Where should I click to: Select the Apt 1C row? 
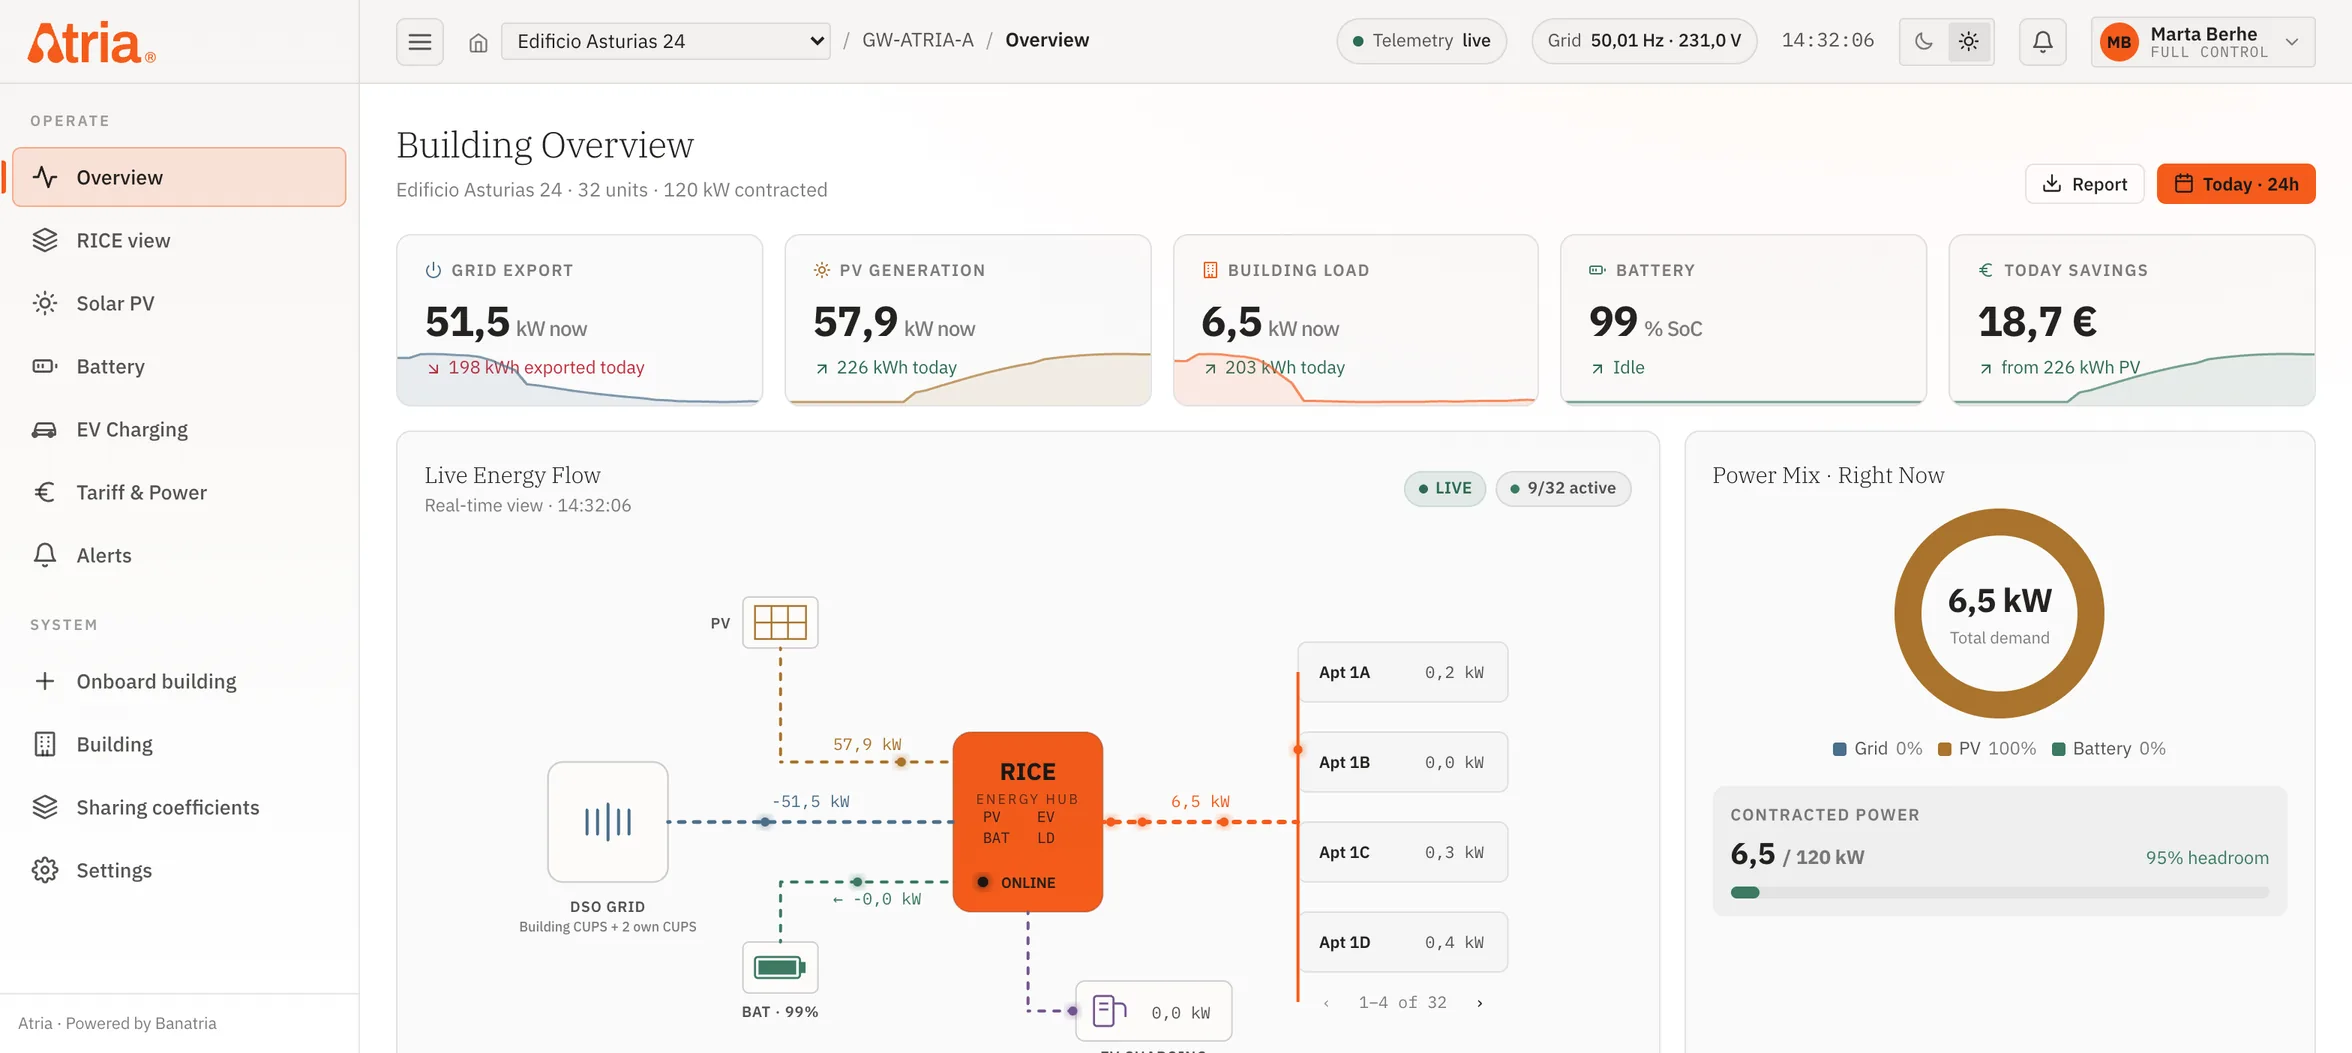coord(1402,852)
